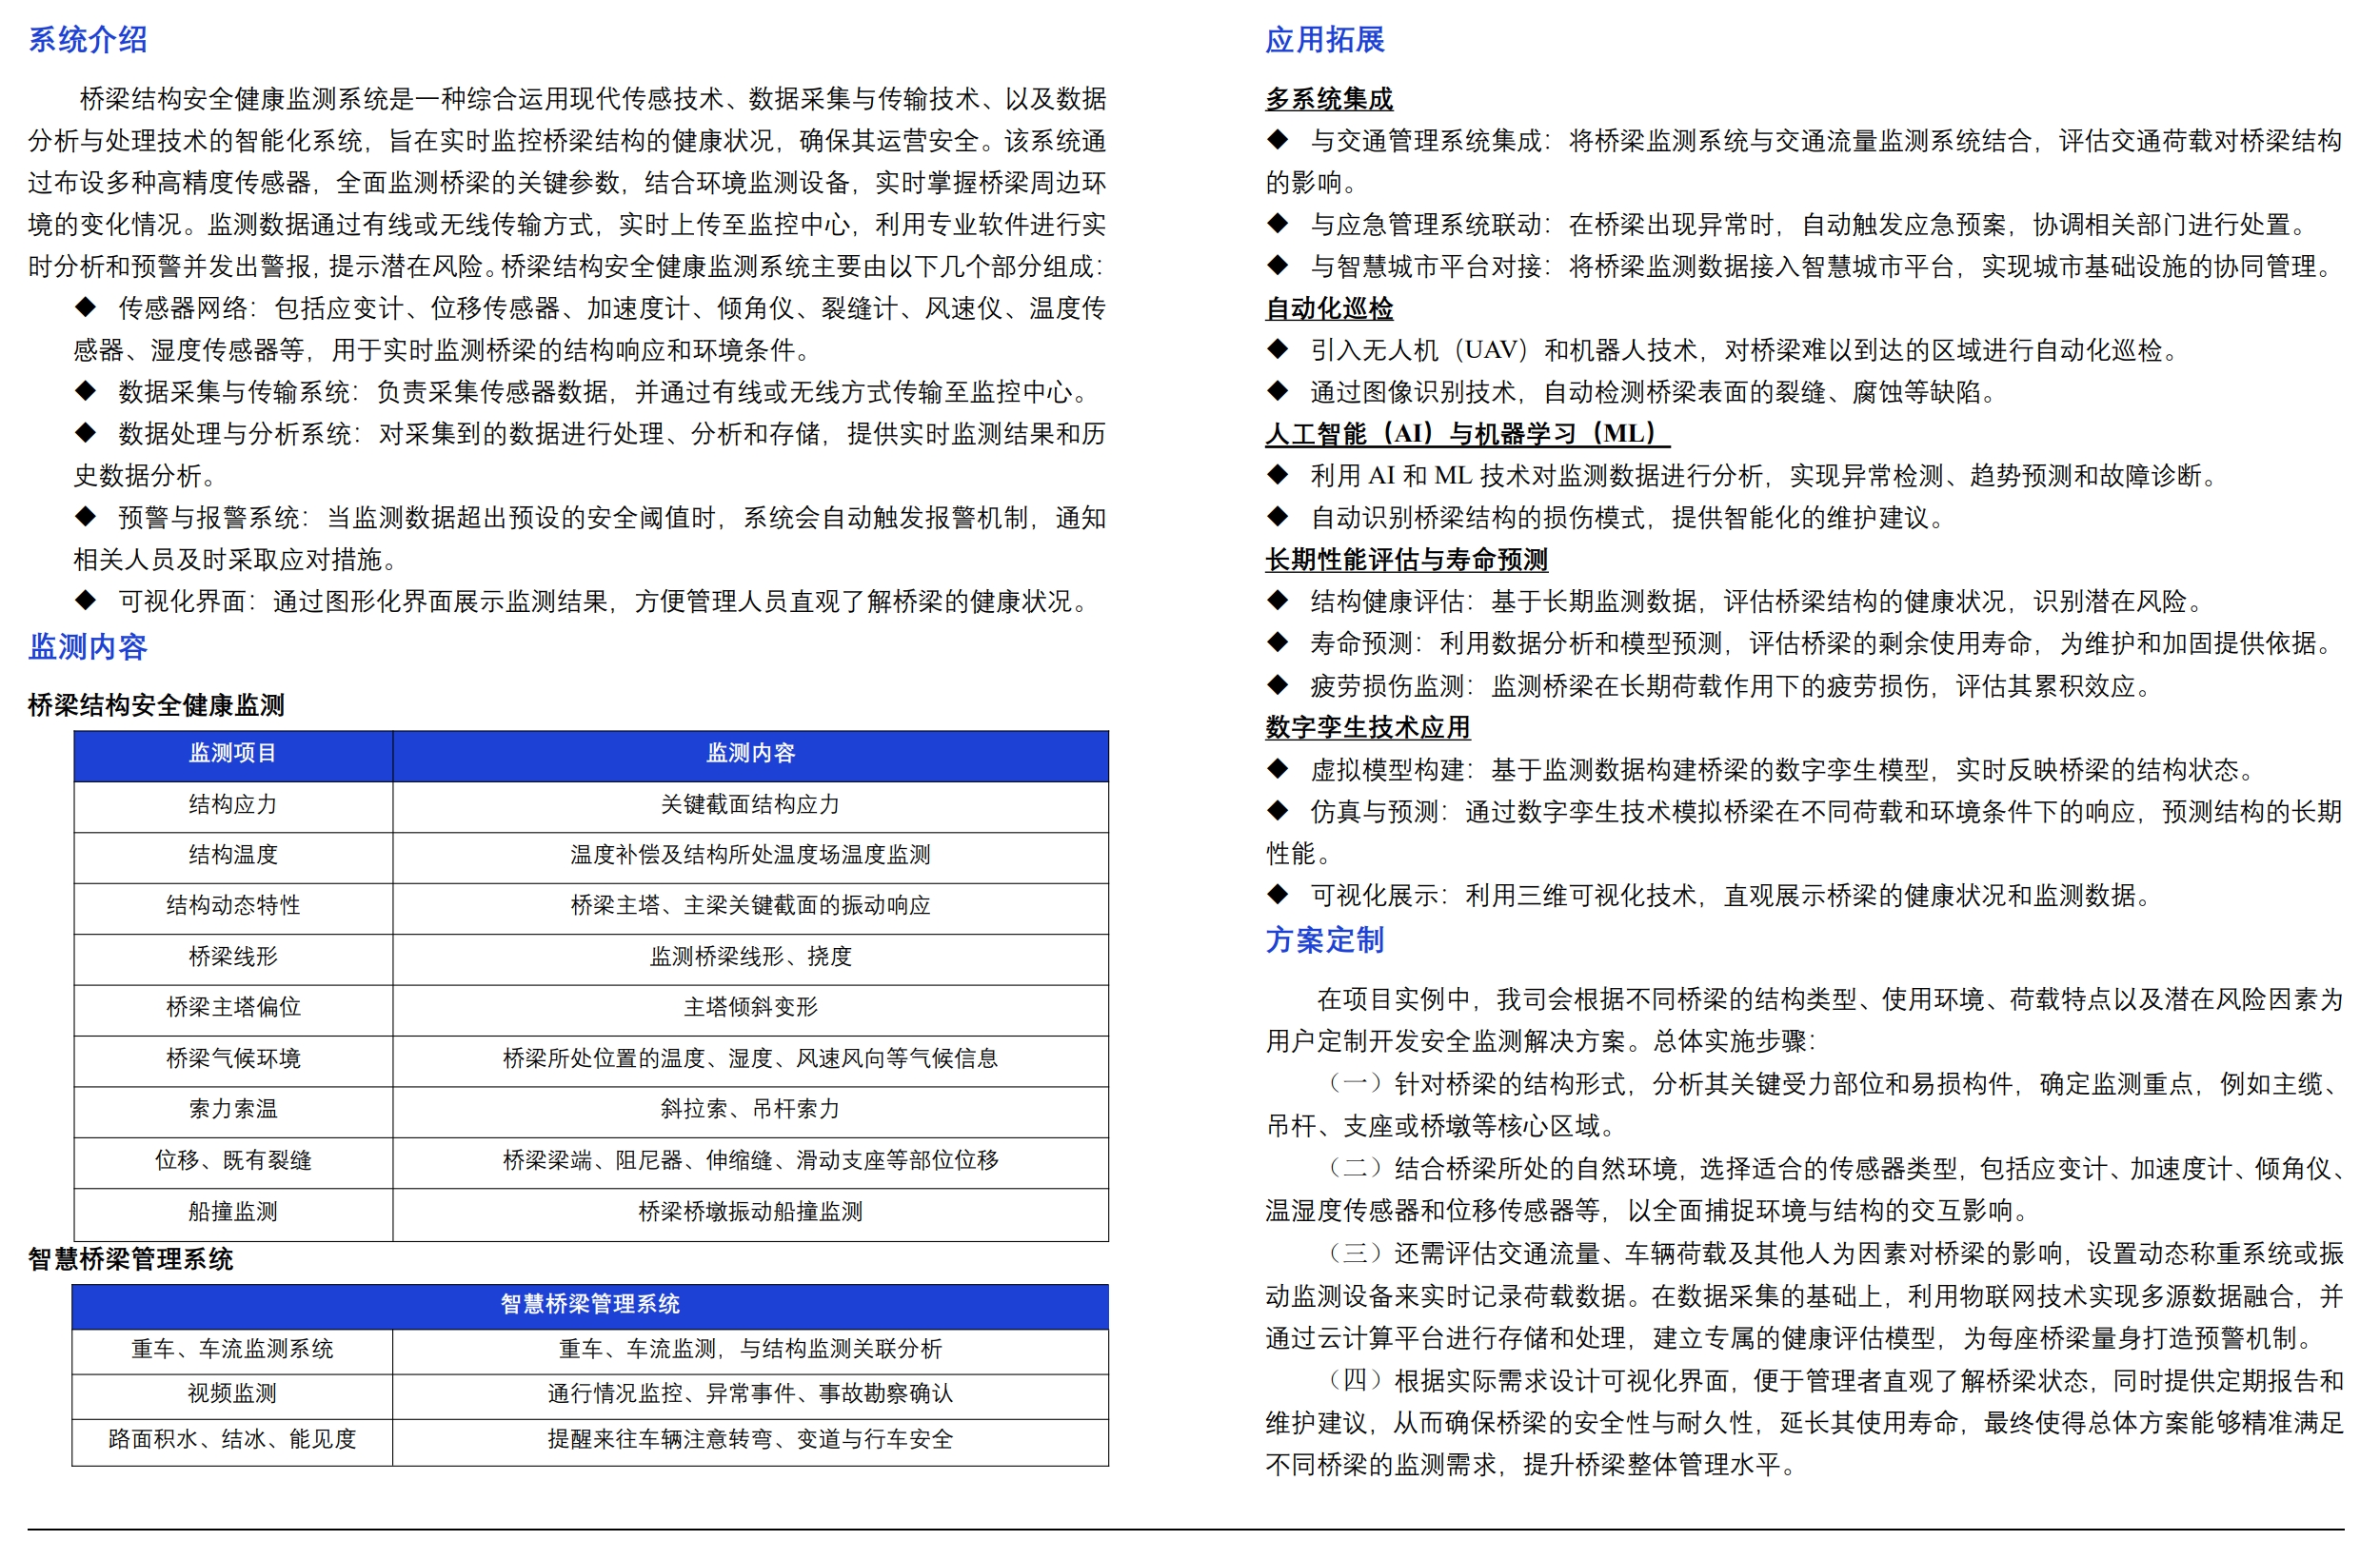Click the 监测项目 table header cell
This screenshot has width=2380, height=1560.
click(x=233, y=753)
